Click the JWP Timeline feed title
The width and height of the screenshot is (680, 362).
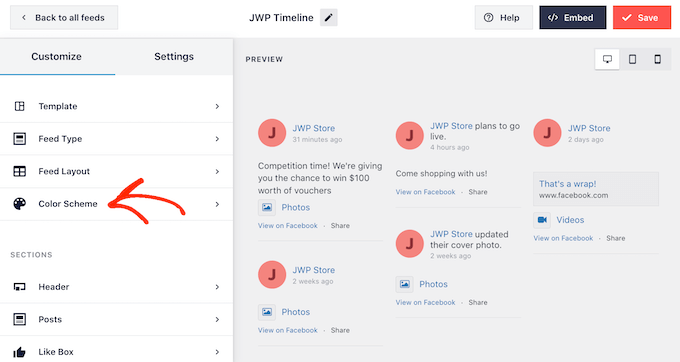click(x=281, y=18)
